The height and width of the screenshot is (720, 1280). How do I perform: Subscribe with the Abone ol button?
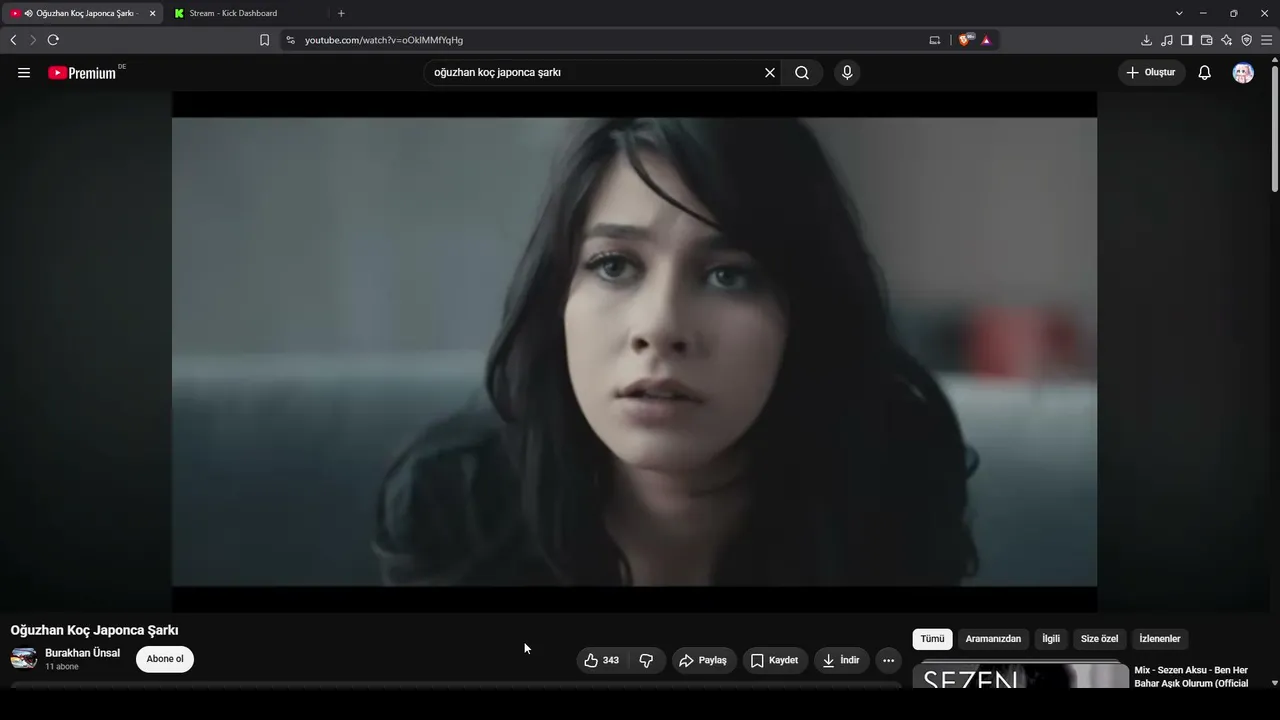coord(165,659)
